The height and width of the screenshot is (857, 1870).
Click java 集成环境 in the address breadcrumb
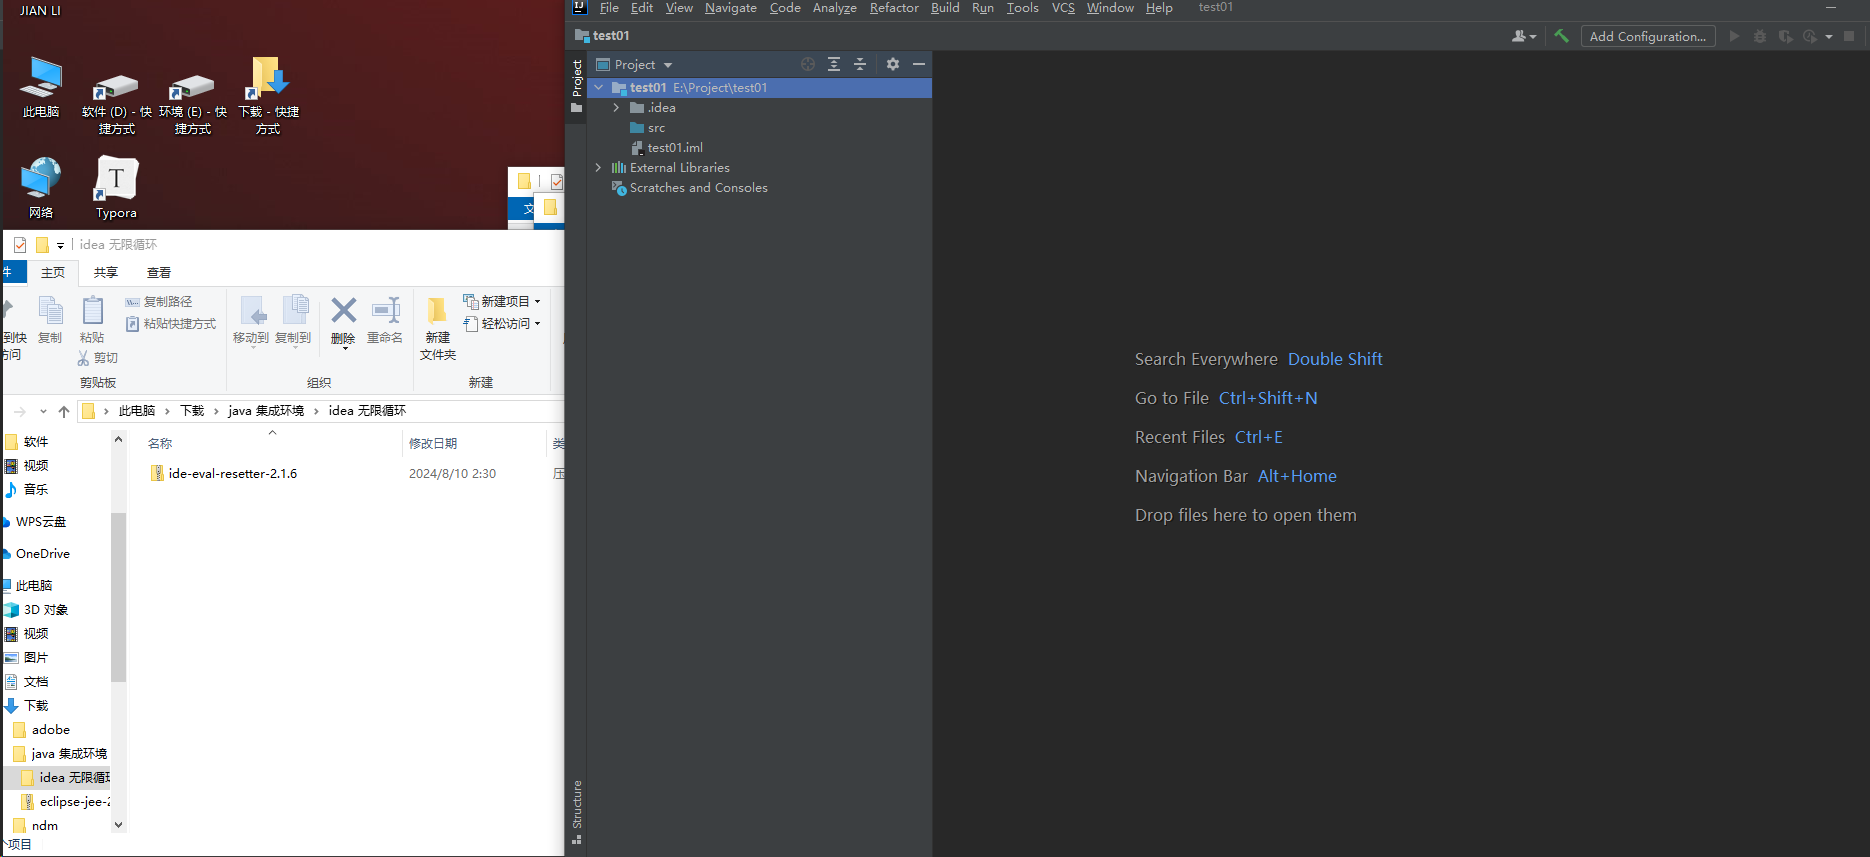[266, 411]
